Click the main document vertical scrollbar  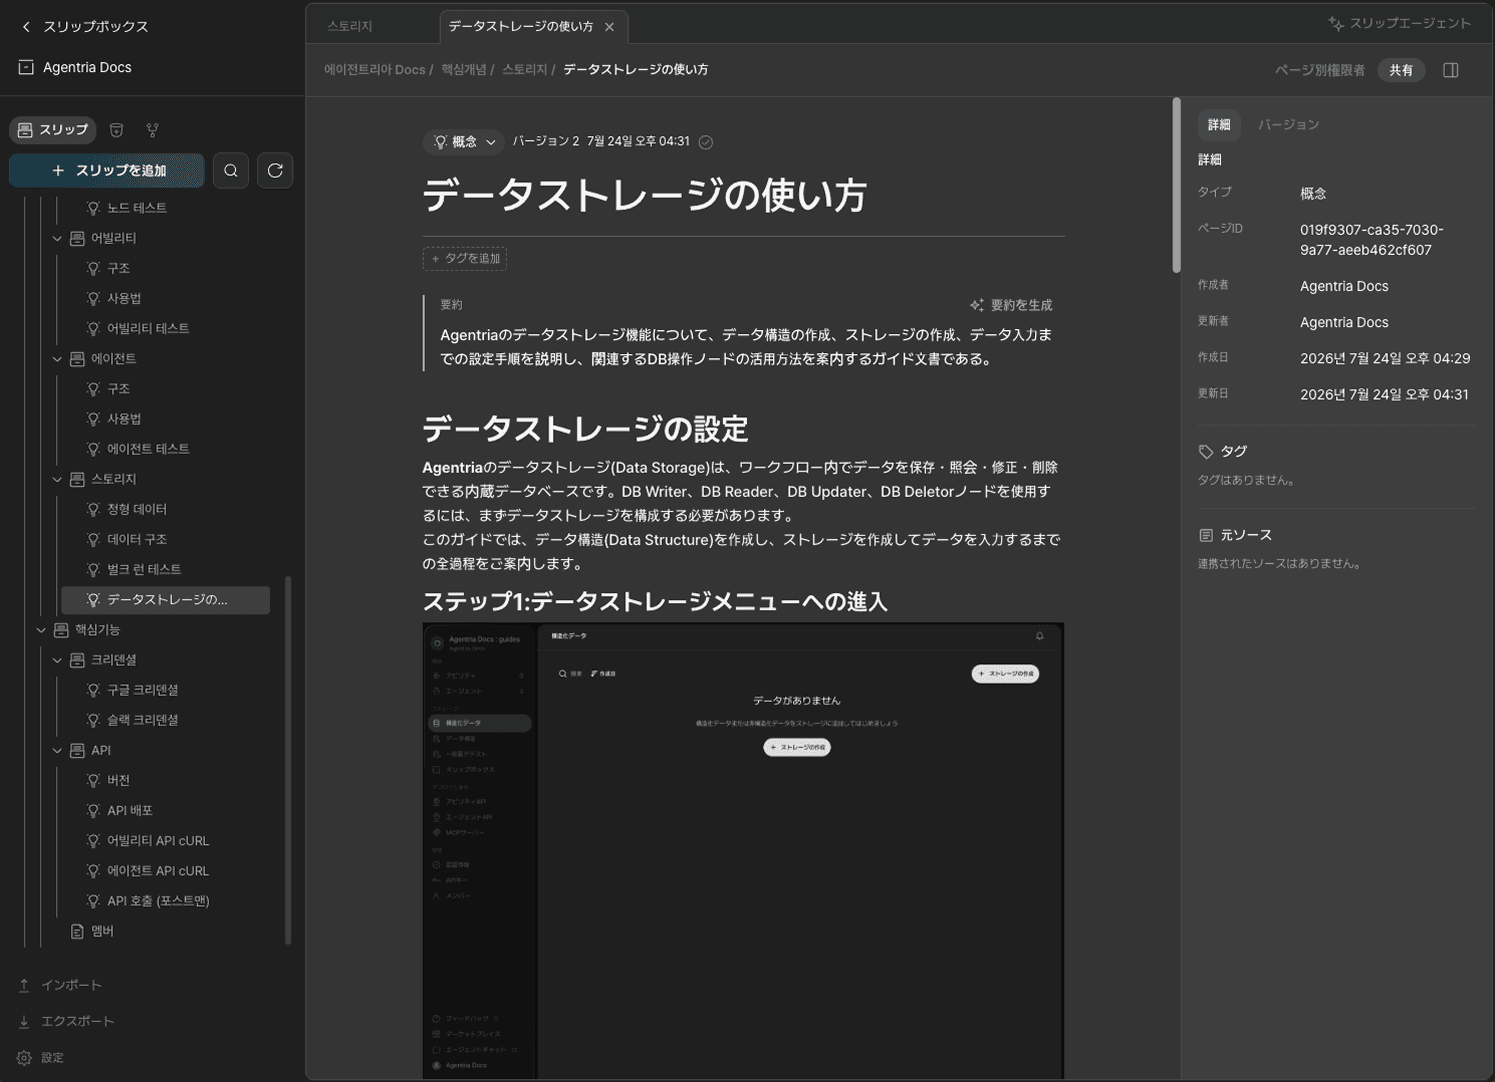click(x=1176, y=185)
